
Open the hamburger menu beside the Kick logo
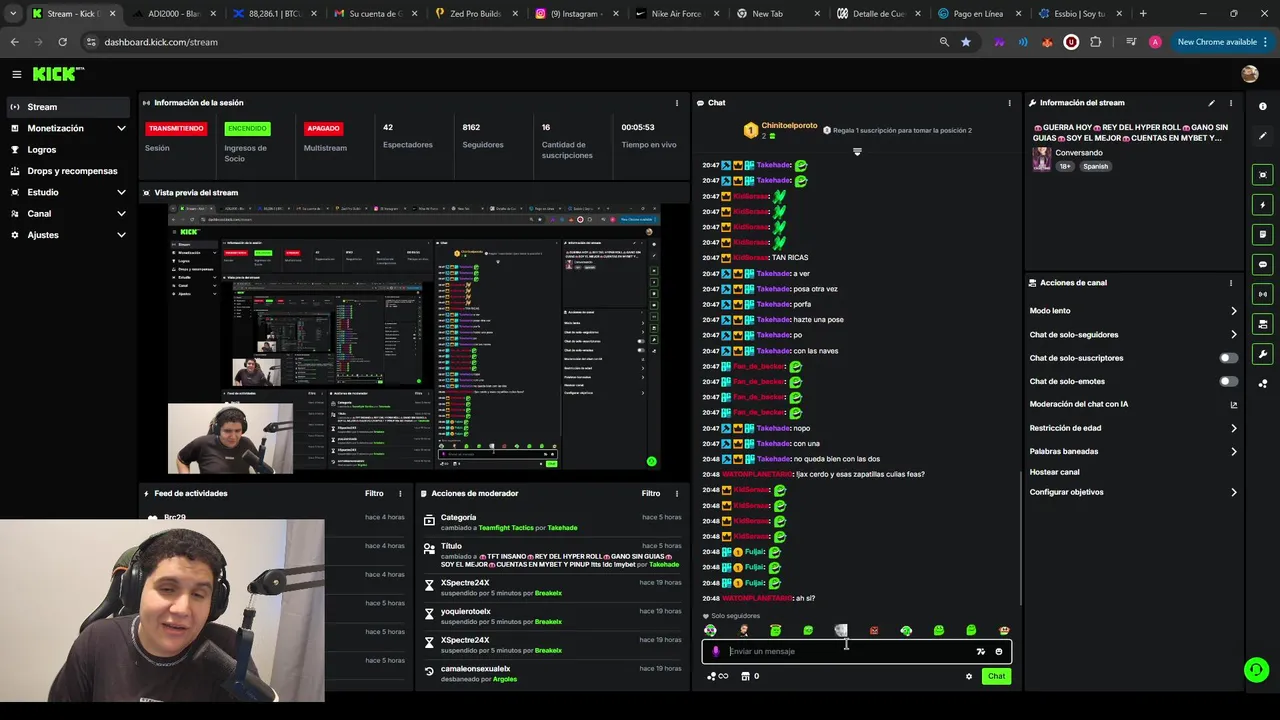point(16,74)
